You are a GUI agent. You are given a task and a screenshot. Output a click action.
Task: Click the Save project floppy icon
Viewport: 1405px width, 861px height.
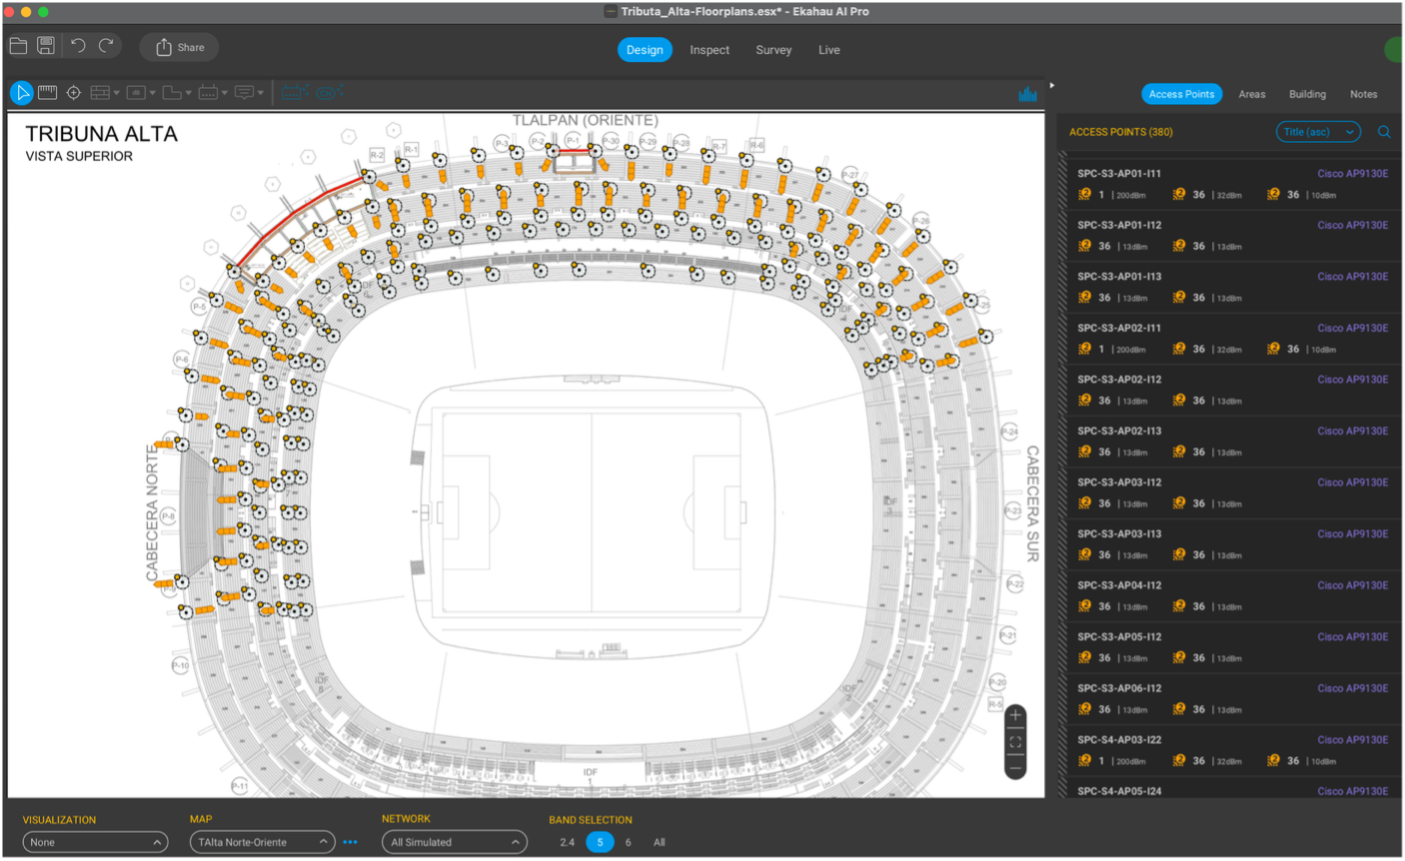click(x=46, y=46)
